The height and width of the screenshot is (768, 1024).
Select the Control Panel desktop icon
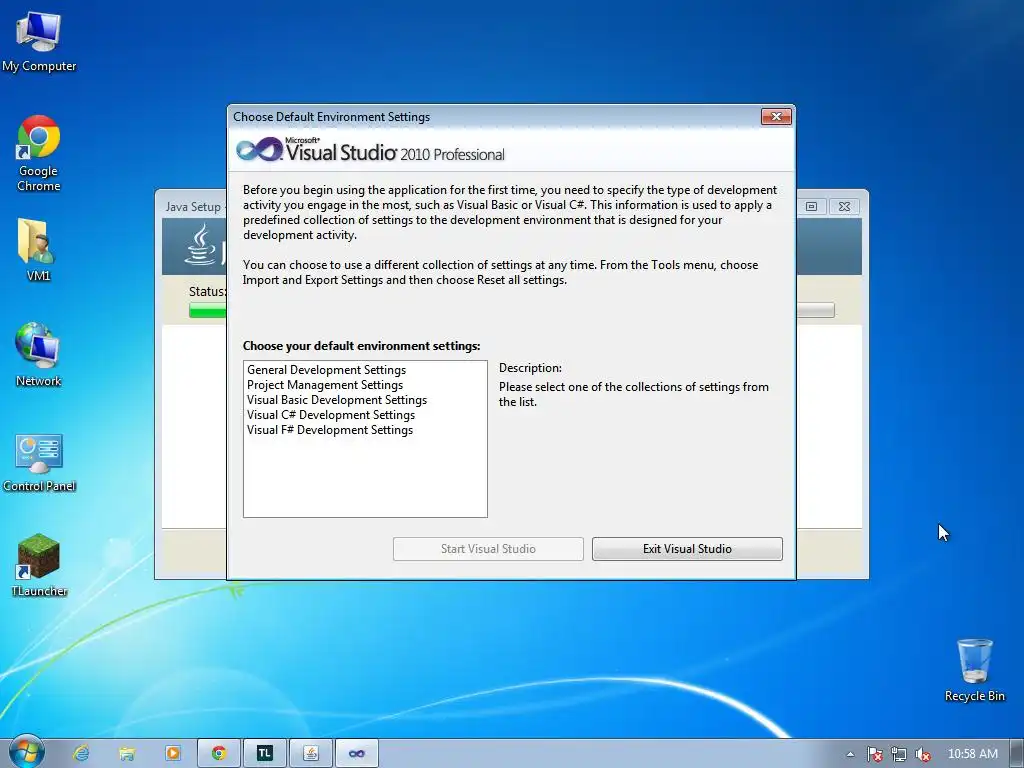tap(39, 462)
